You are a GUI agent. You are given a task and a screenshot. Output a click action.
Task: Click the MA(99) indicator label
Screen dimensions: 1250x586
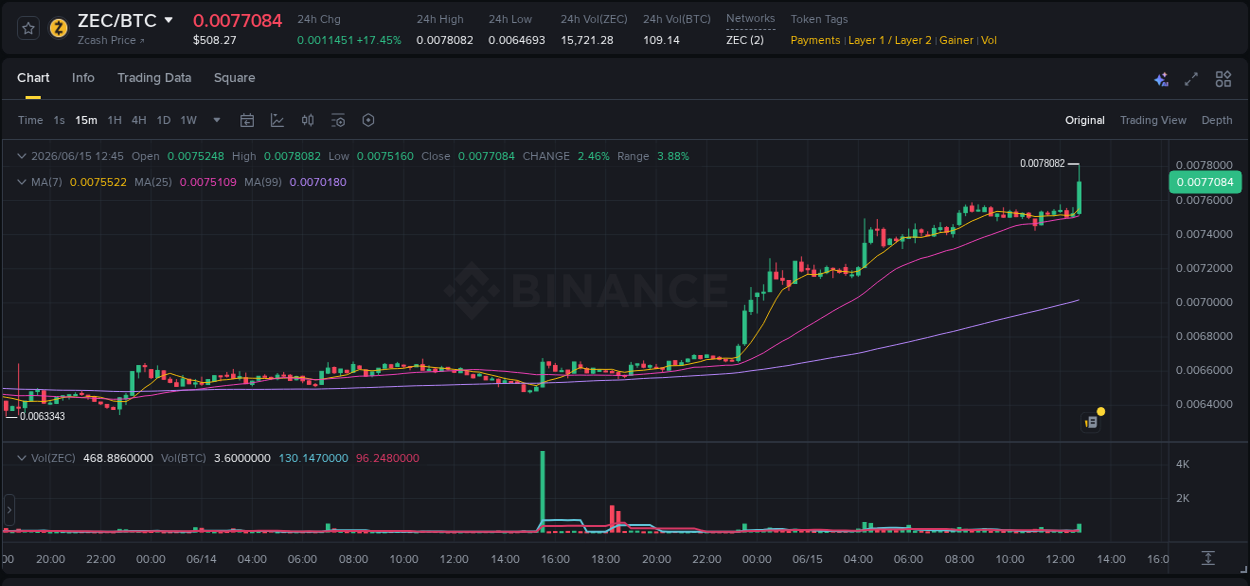[264, 182]
